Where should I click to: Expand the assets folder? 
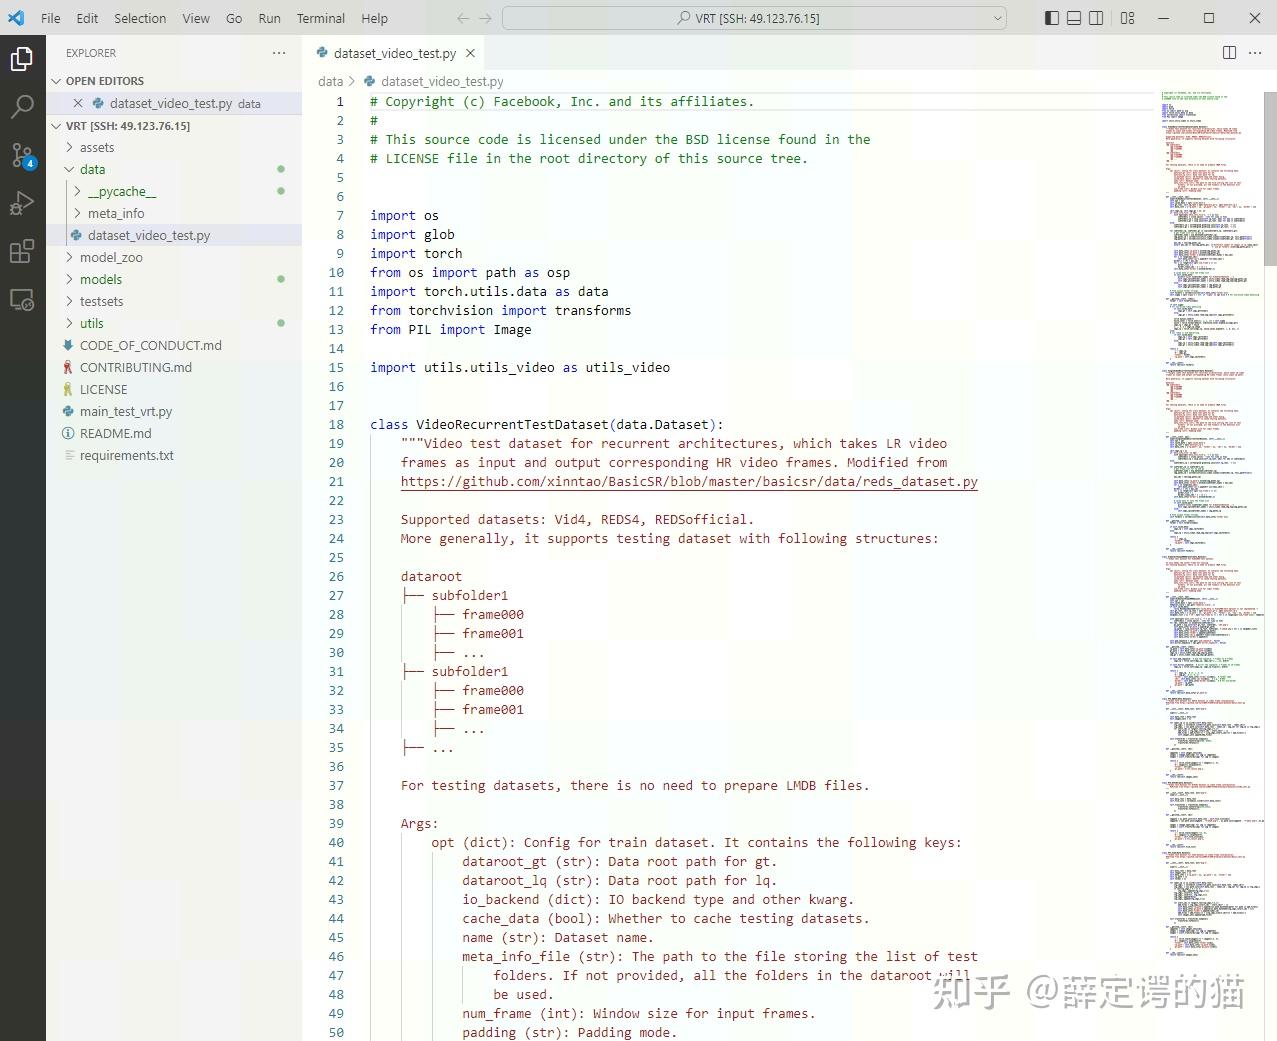click(x=97, y=148)
